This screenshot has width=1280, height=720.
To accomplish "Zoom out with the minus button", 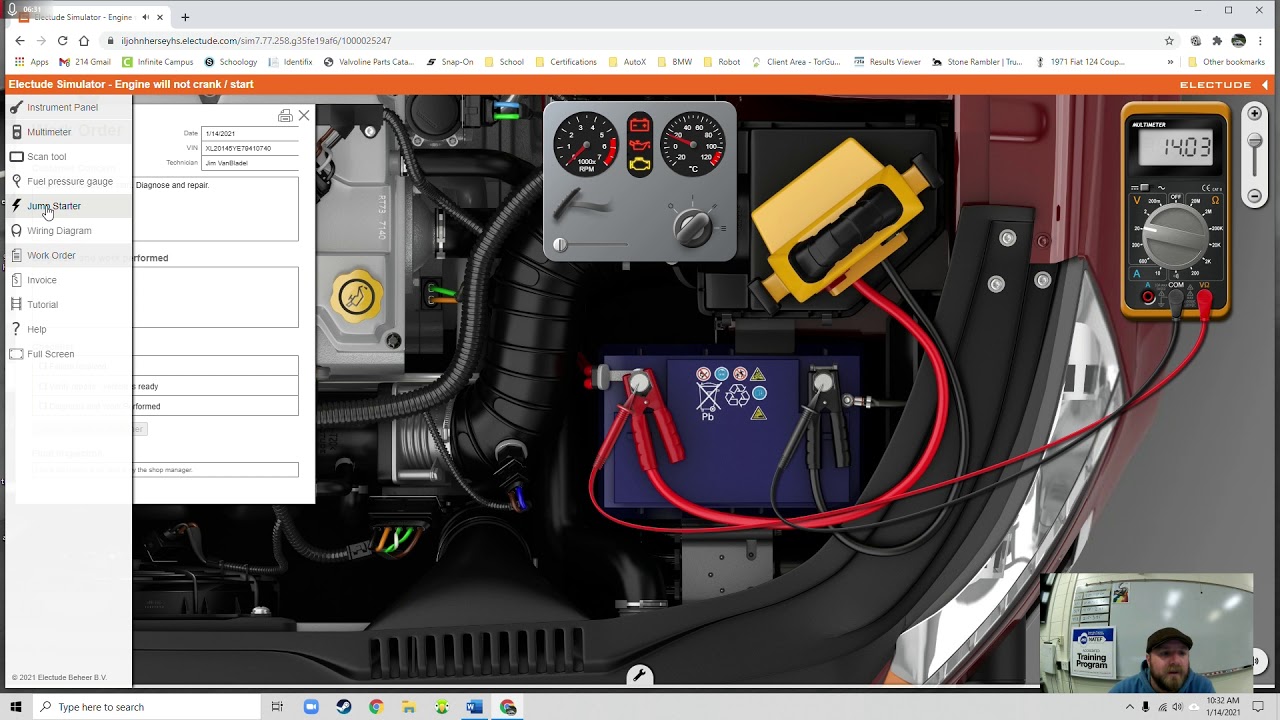I will click(1254, 196).
